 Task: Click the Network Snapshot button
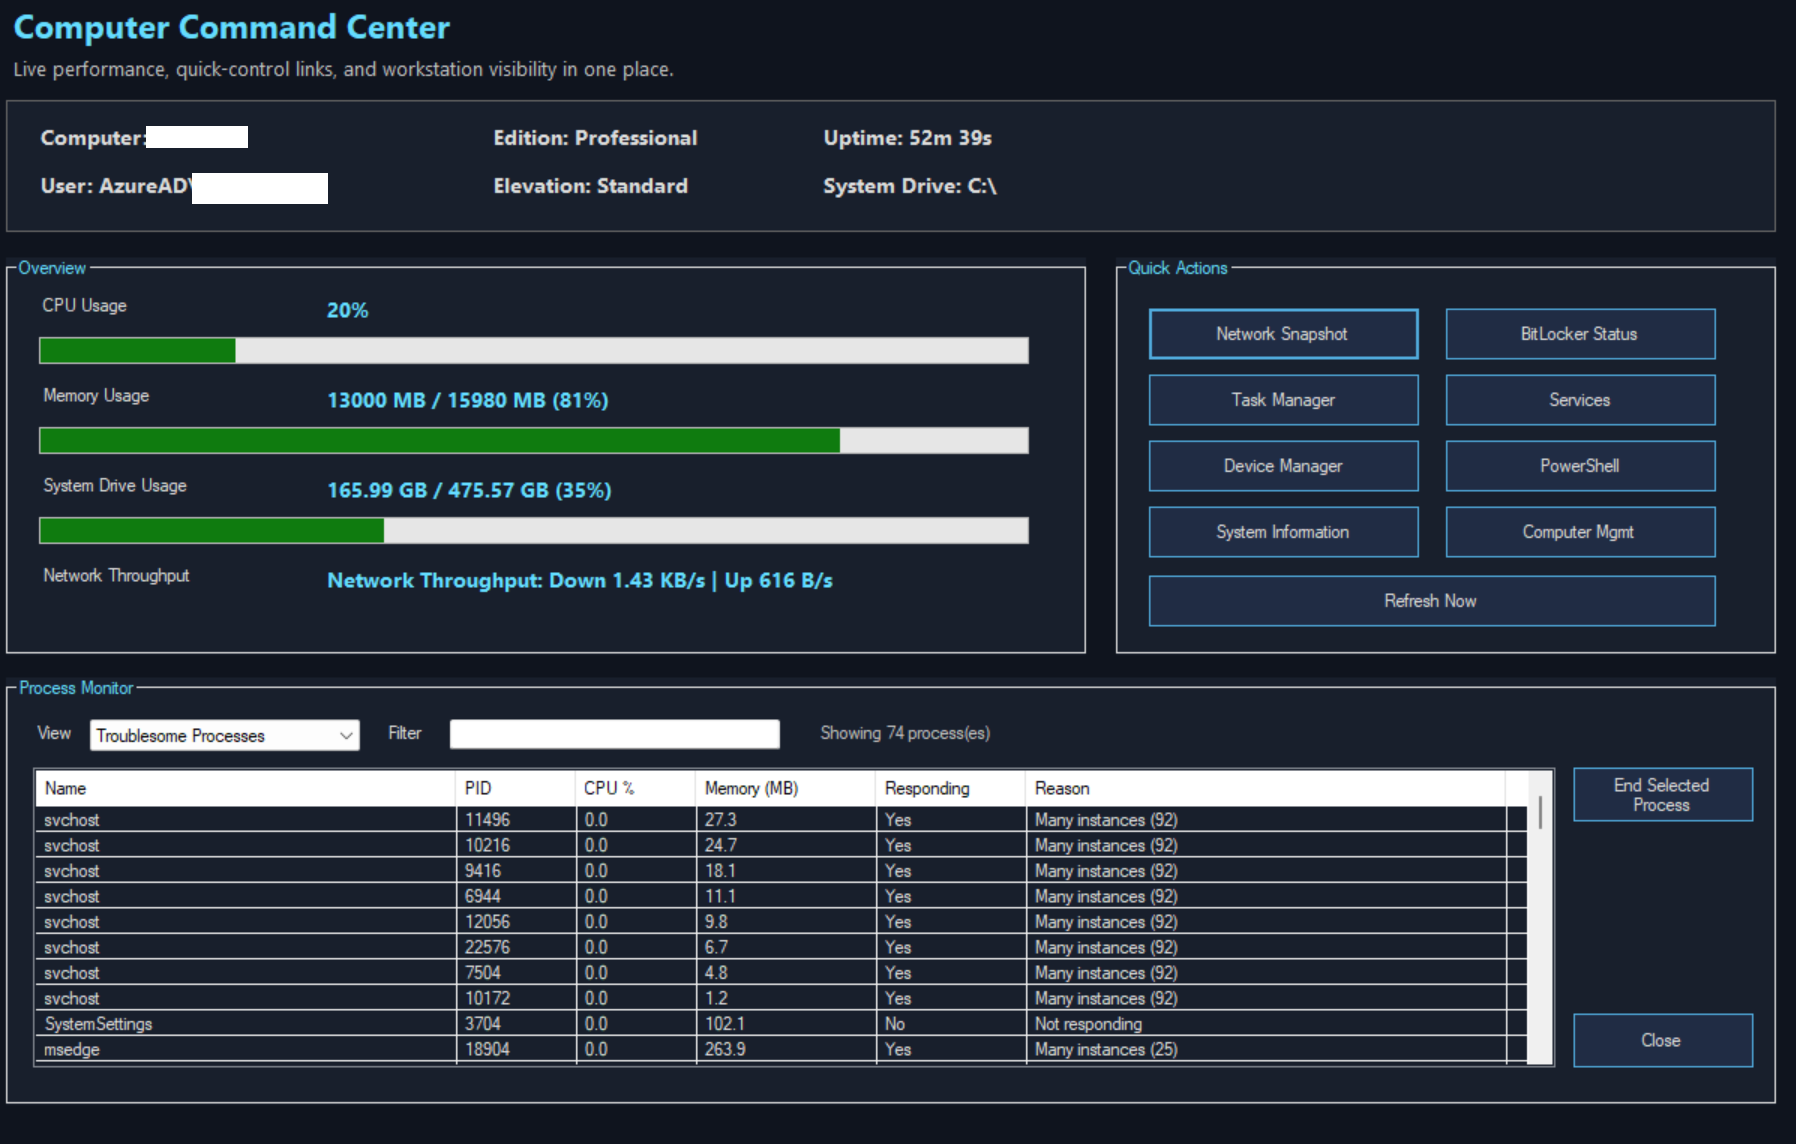[x=1282, y=334]
